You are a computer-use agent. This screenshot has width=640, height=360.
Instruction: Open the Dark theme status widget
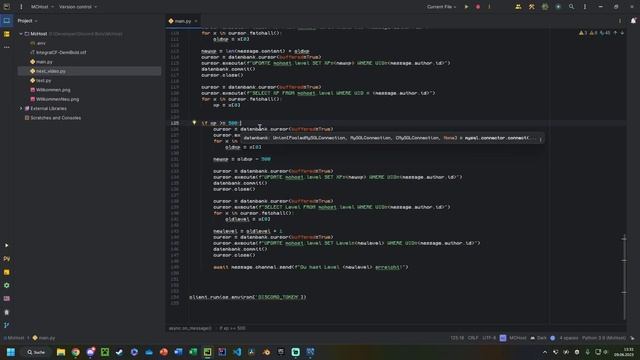(x=538, y=338)
